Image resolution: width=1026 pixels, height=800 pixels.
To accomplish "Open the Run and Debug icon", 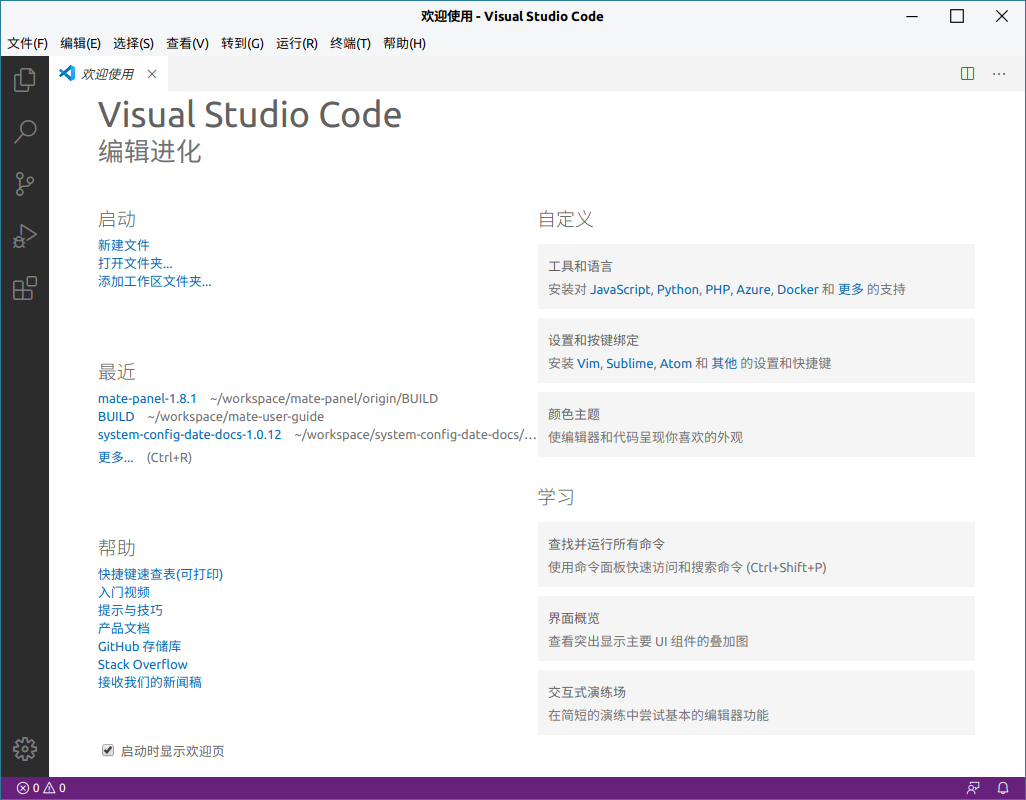I will 24,236.
